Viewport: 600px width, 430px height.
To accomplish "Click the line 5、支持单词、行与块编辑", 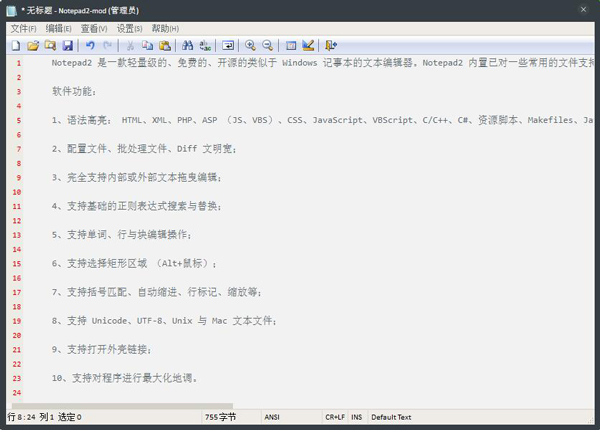I will tap(121, 235).
